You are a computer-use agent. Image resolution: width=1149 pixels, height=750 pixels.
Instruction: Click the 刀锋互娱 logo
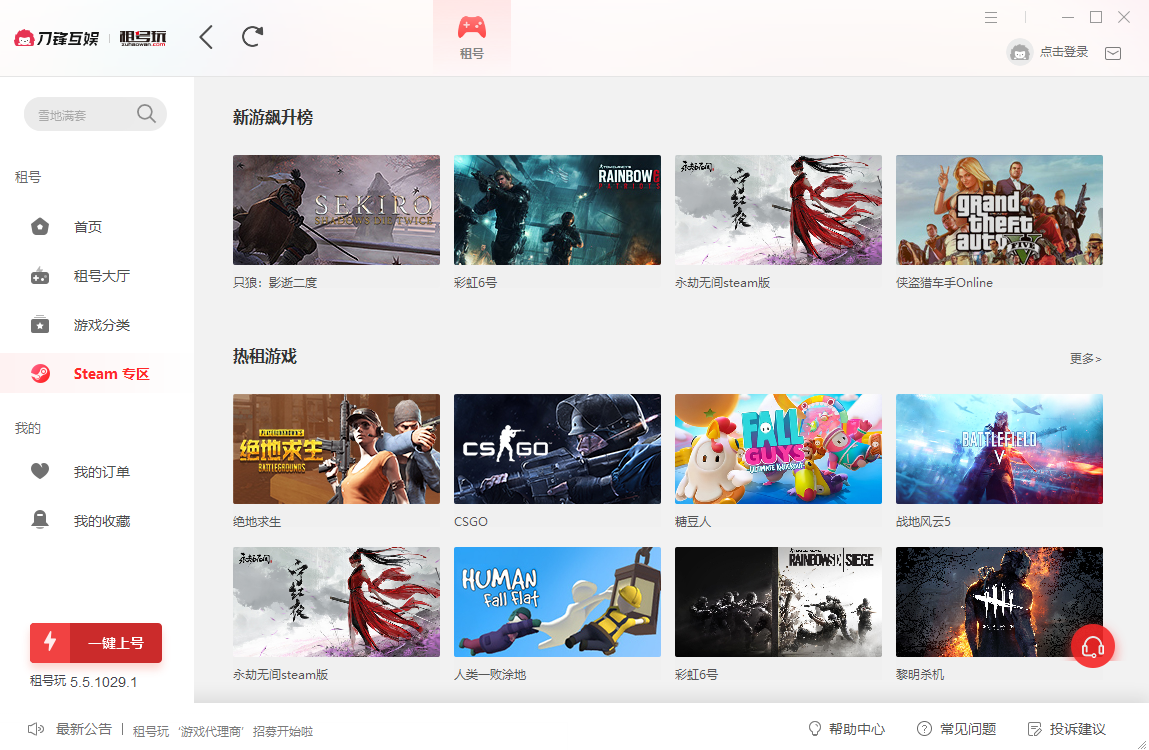click(56, 38)
